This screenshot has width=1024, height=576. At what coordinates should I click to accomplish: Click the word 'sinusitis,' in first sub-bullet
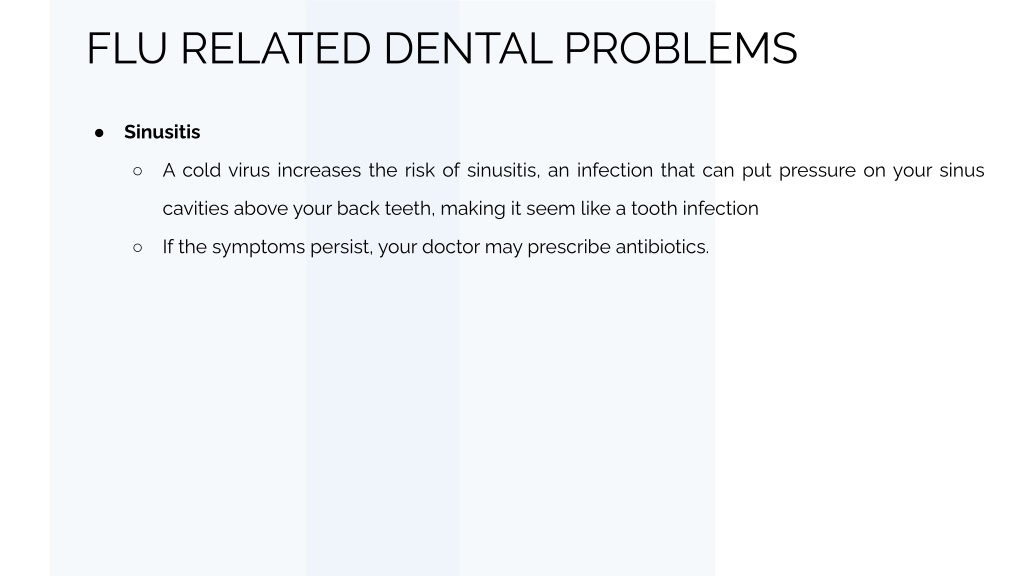coord(503,170)
